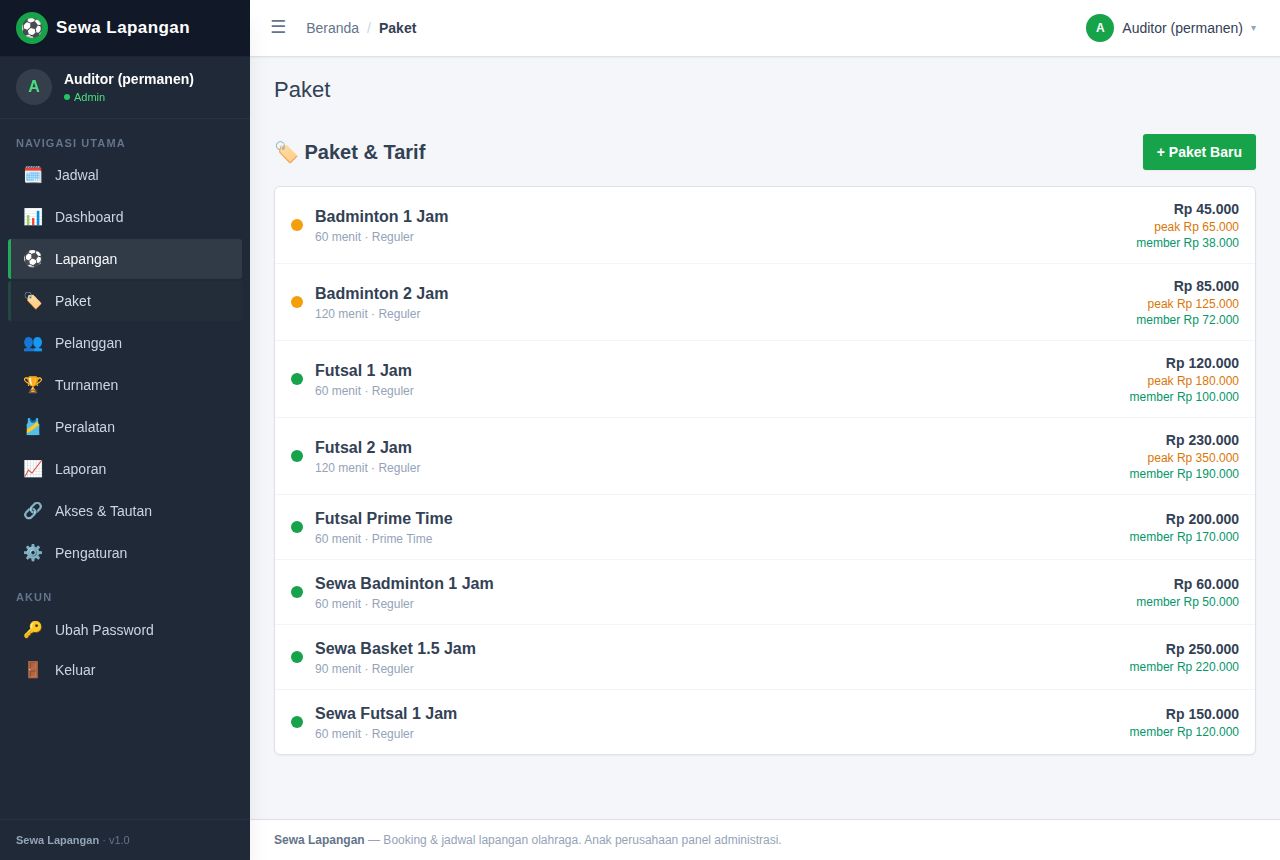Open the Sewa Basket 1.5 Jam package row
Viewport: 1280px width, 860px height.
[x=765, y=657]
